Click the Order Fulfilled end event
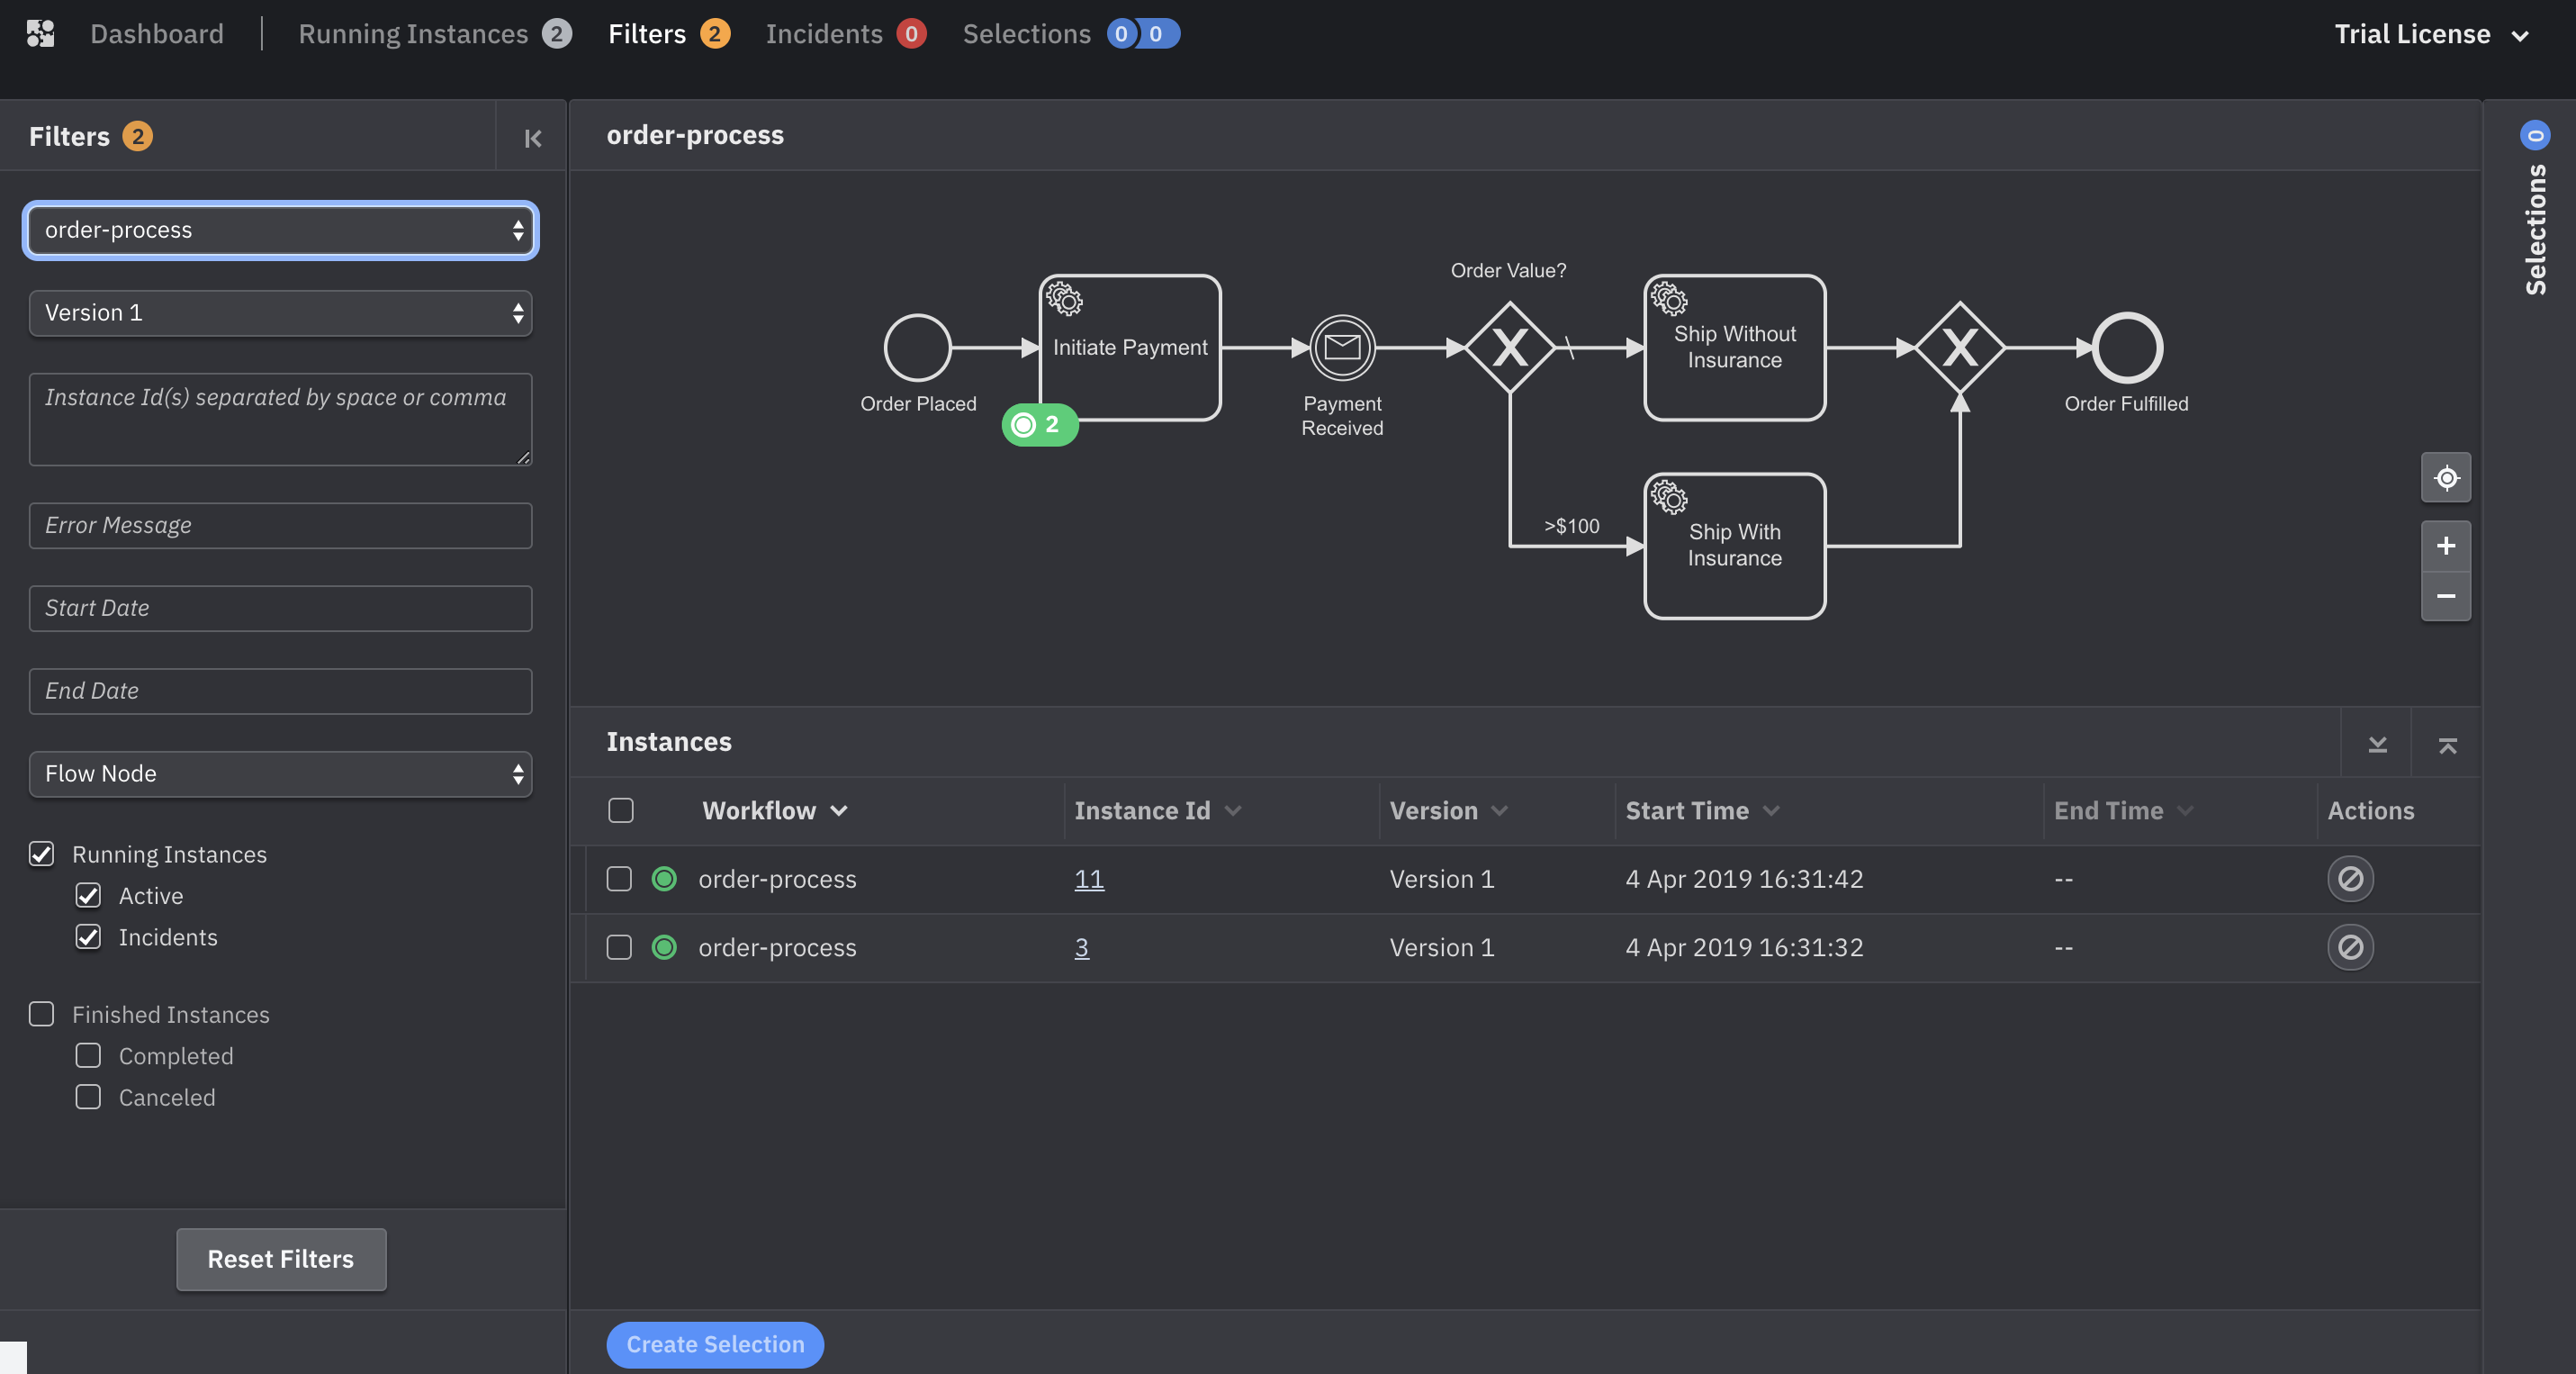 point(2127,347)
